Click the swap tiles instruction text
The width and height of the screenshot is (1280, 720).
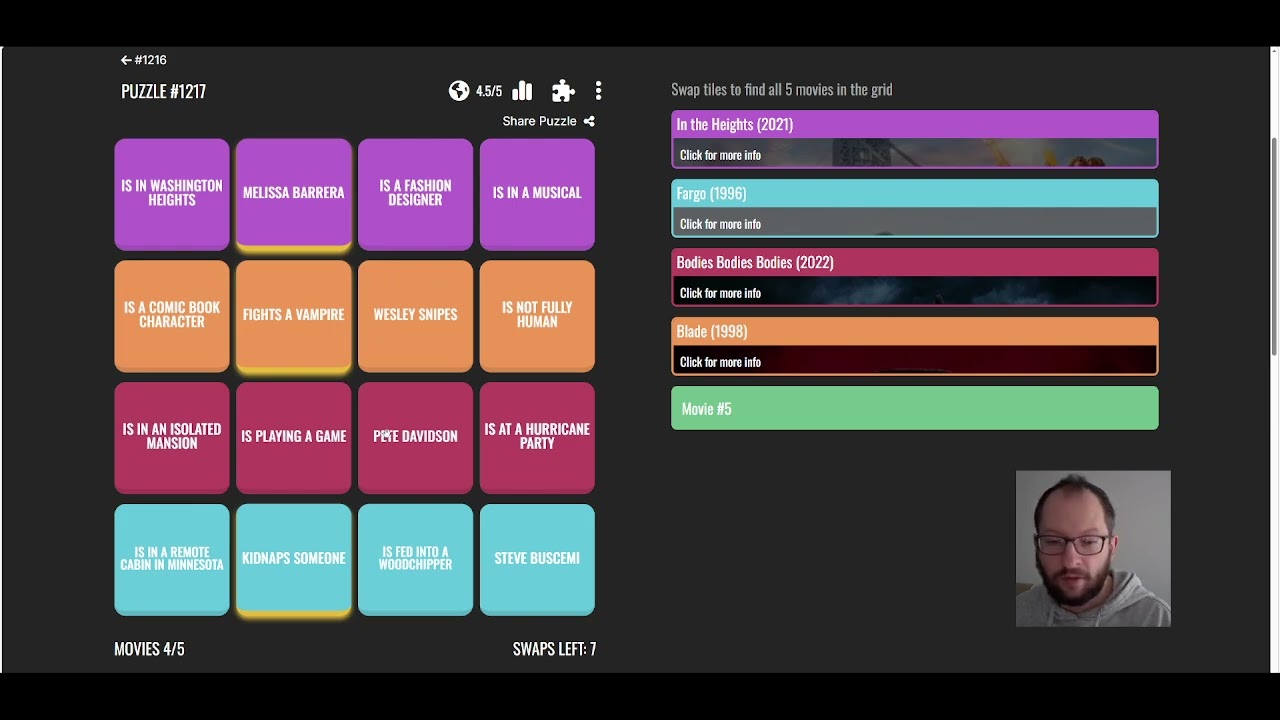(782, 89)
